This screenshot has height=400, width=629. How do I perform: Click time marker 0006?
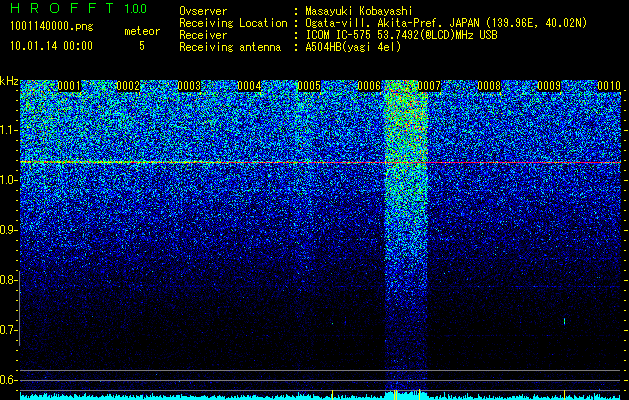pyautogui.click(x=369, y=86)
